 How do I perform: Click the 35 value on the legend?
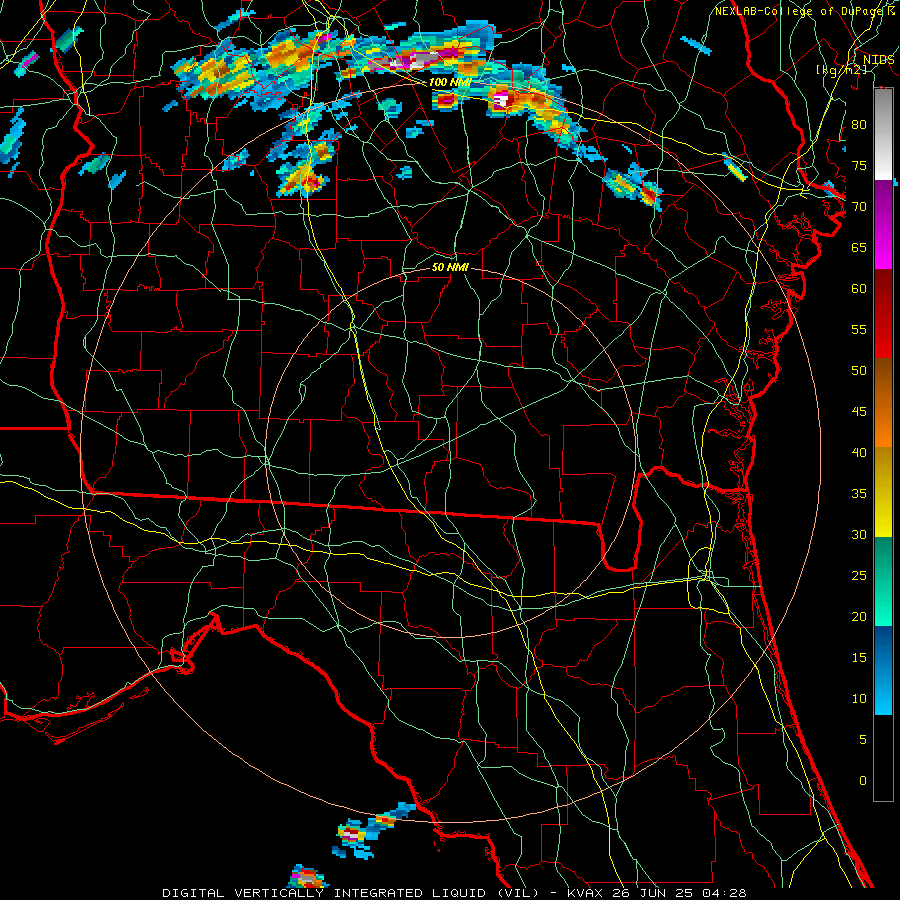tap(859, 494)
